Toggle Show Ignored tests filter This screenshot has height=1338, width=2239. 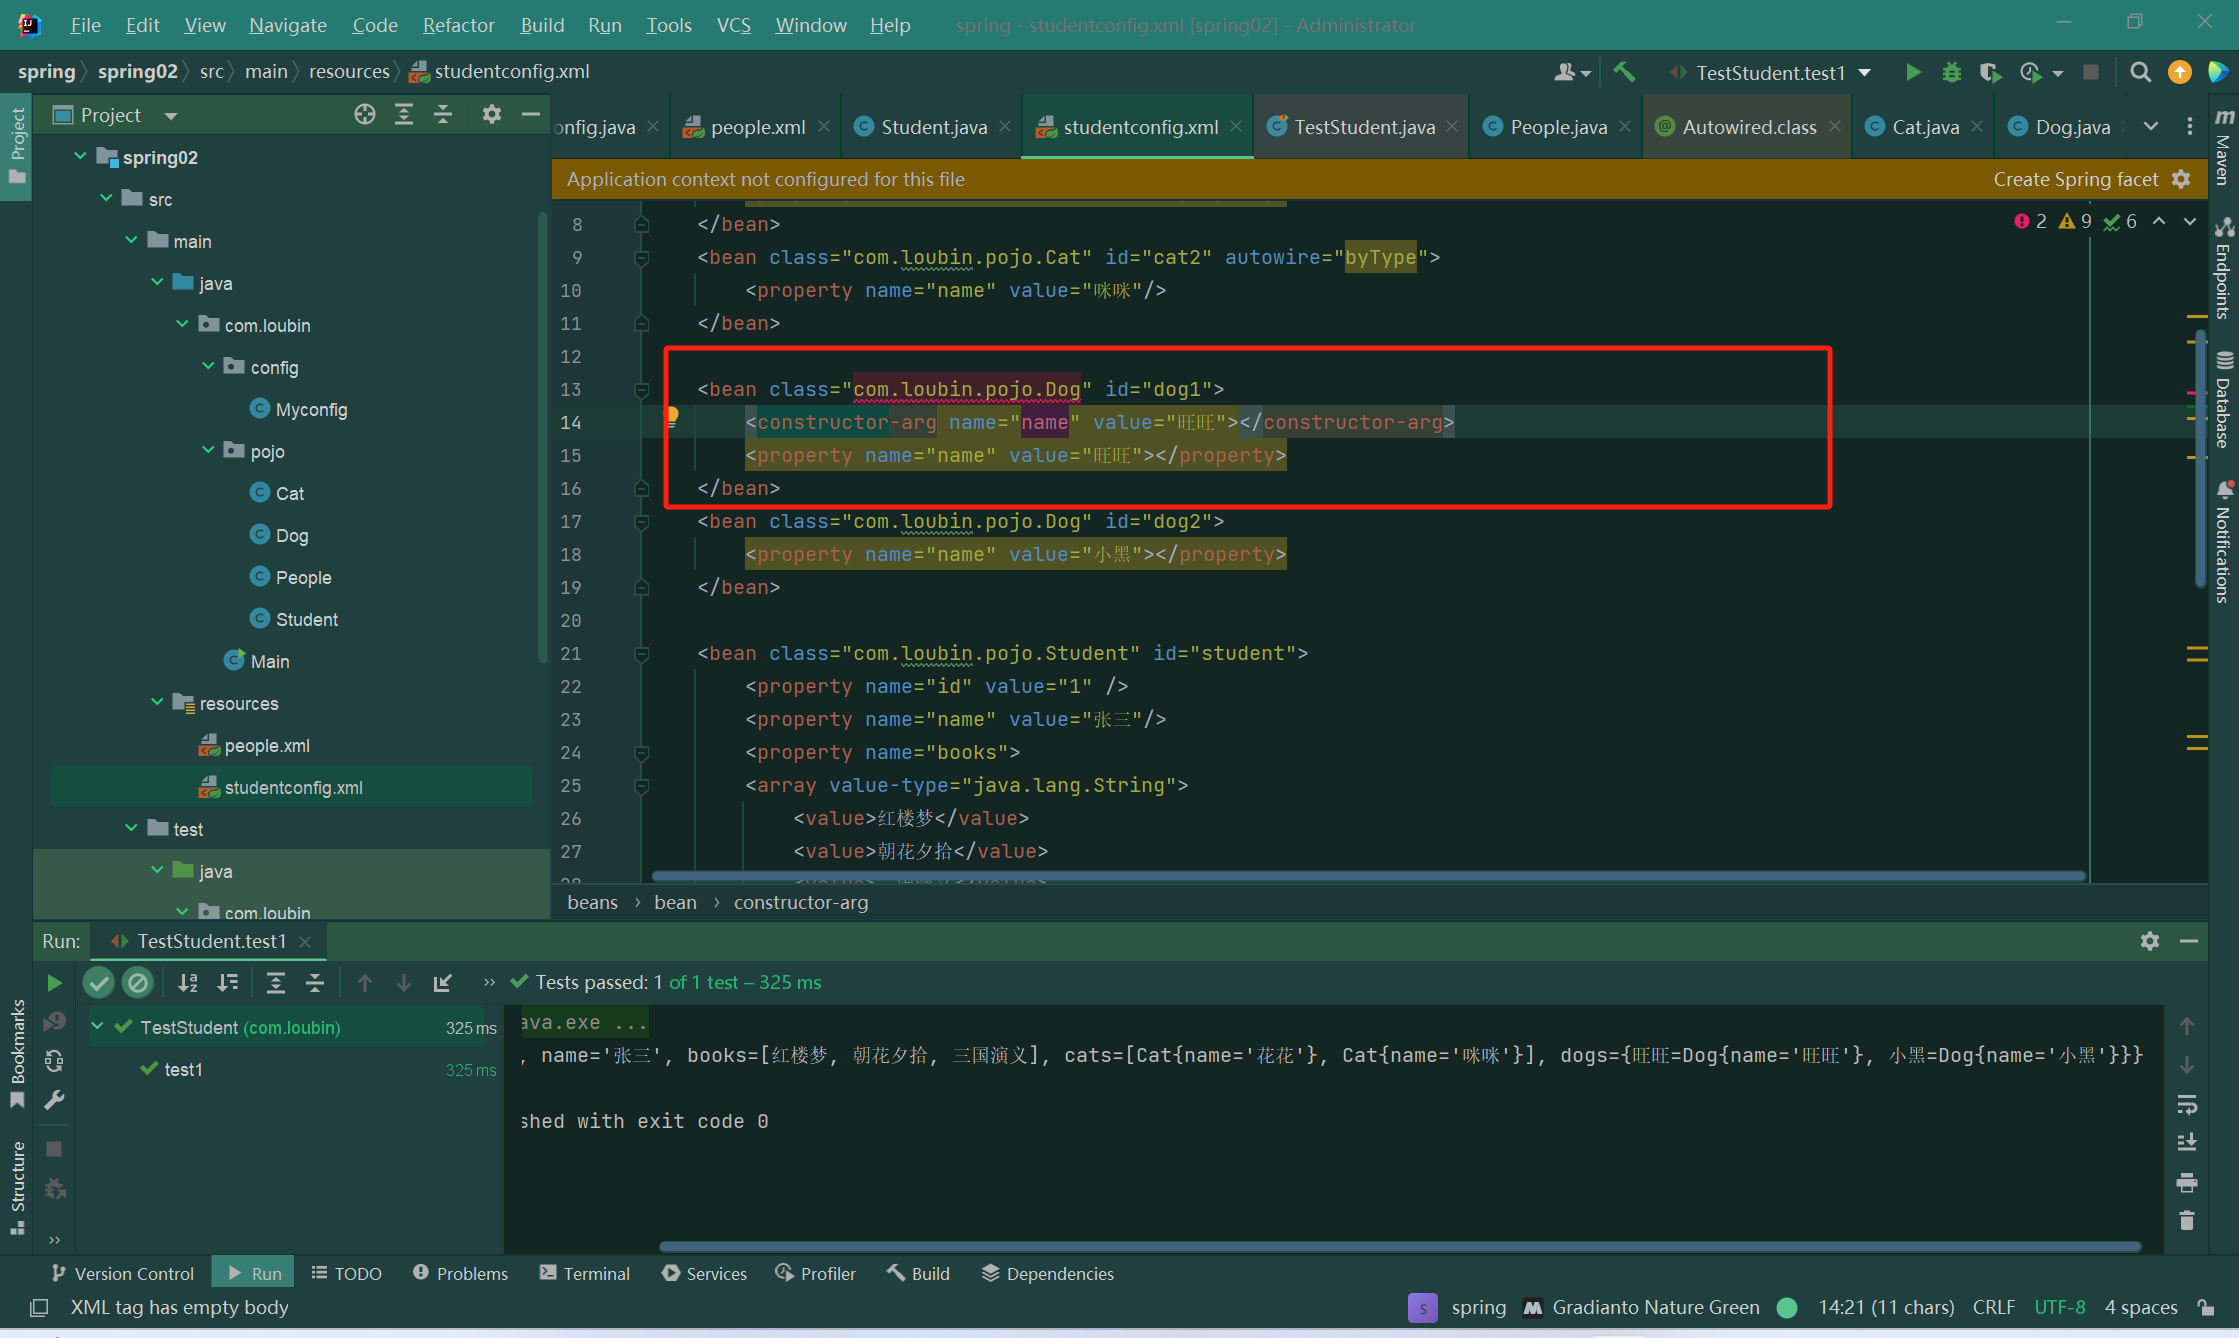point(138,983)
